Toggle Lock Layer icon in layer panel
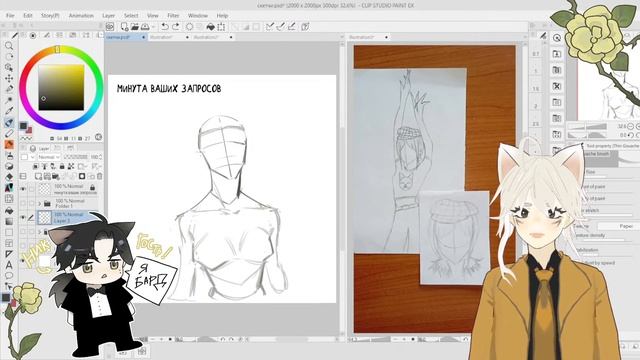 (62, 166)
